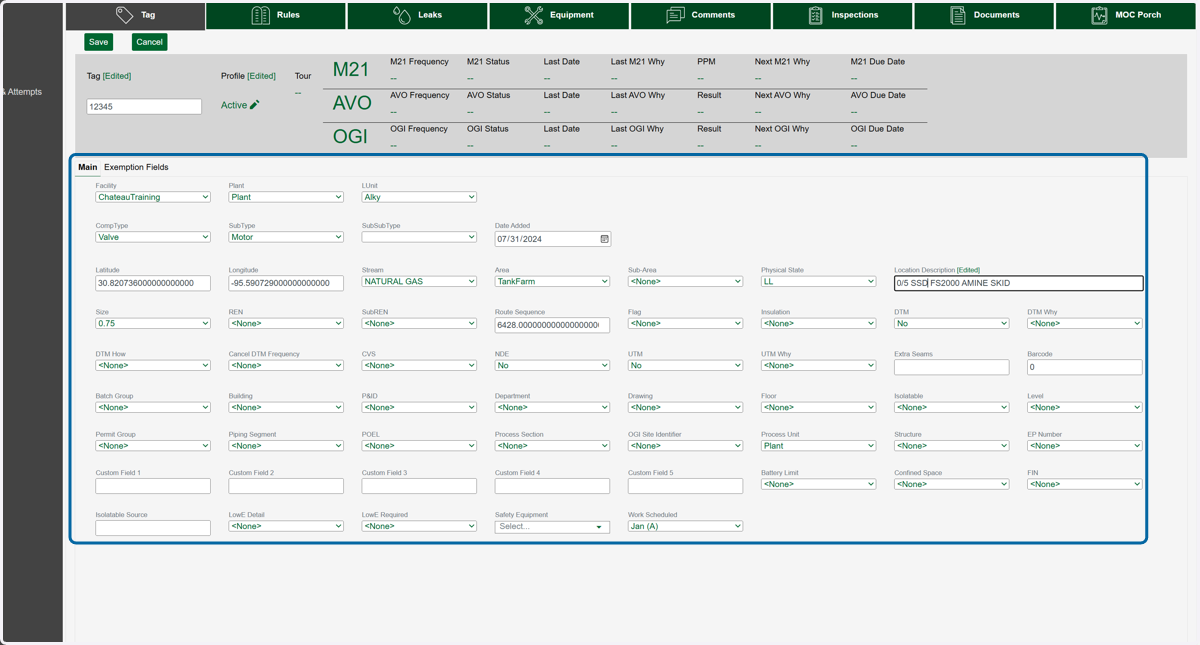
Task: Open the NDE dropdown showing No
Action: pos(552,365)
